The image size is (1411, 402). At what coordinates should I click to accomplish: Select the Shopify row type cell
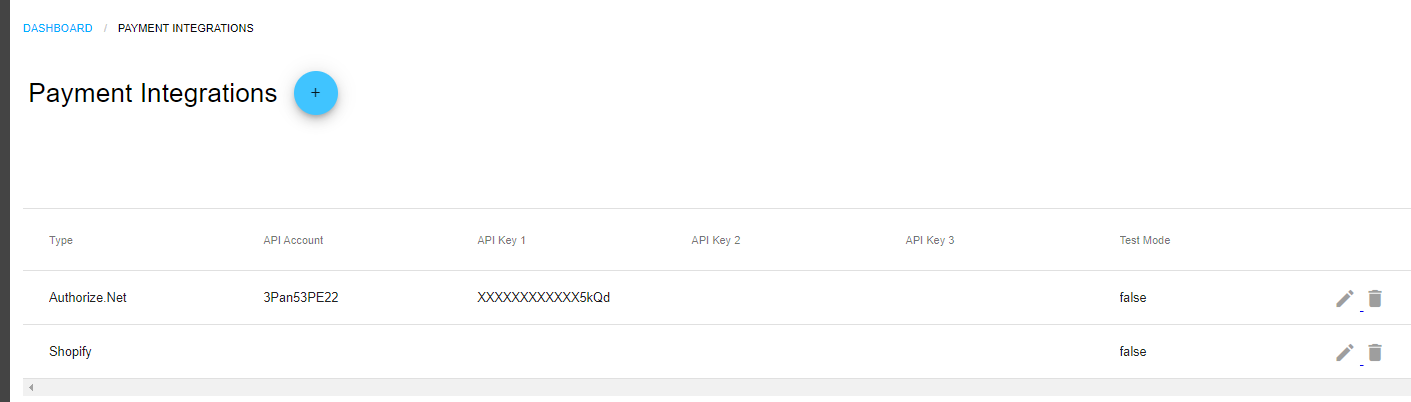pyautogui.click(x=70, y=352)
